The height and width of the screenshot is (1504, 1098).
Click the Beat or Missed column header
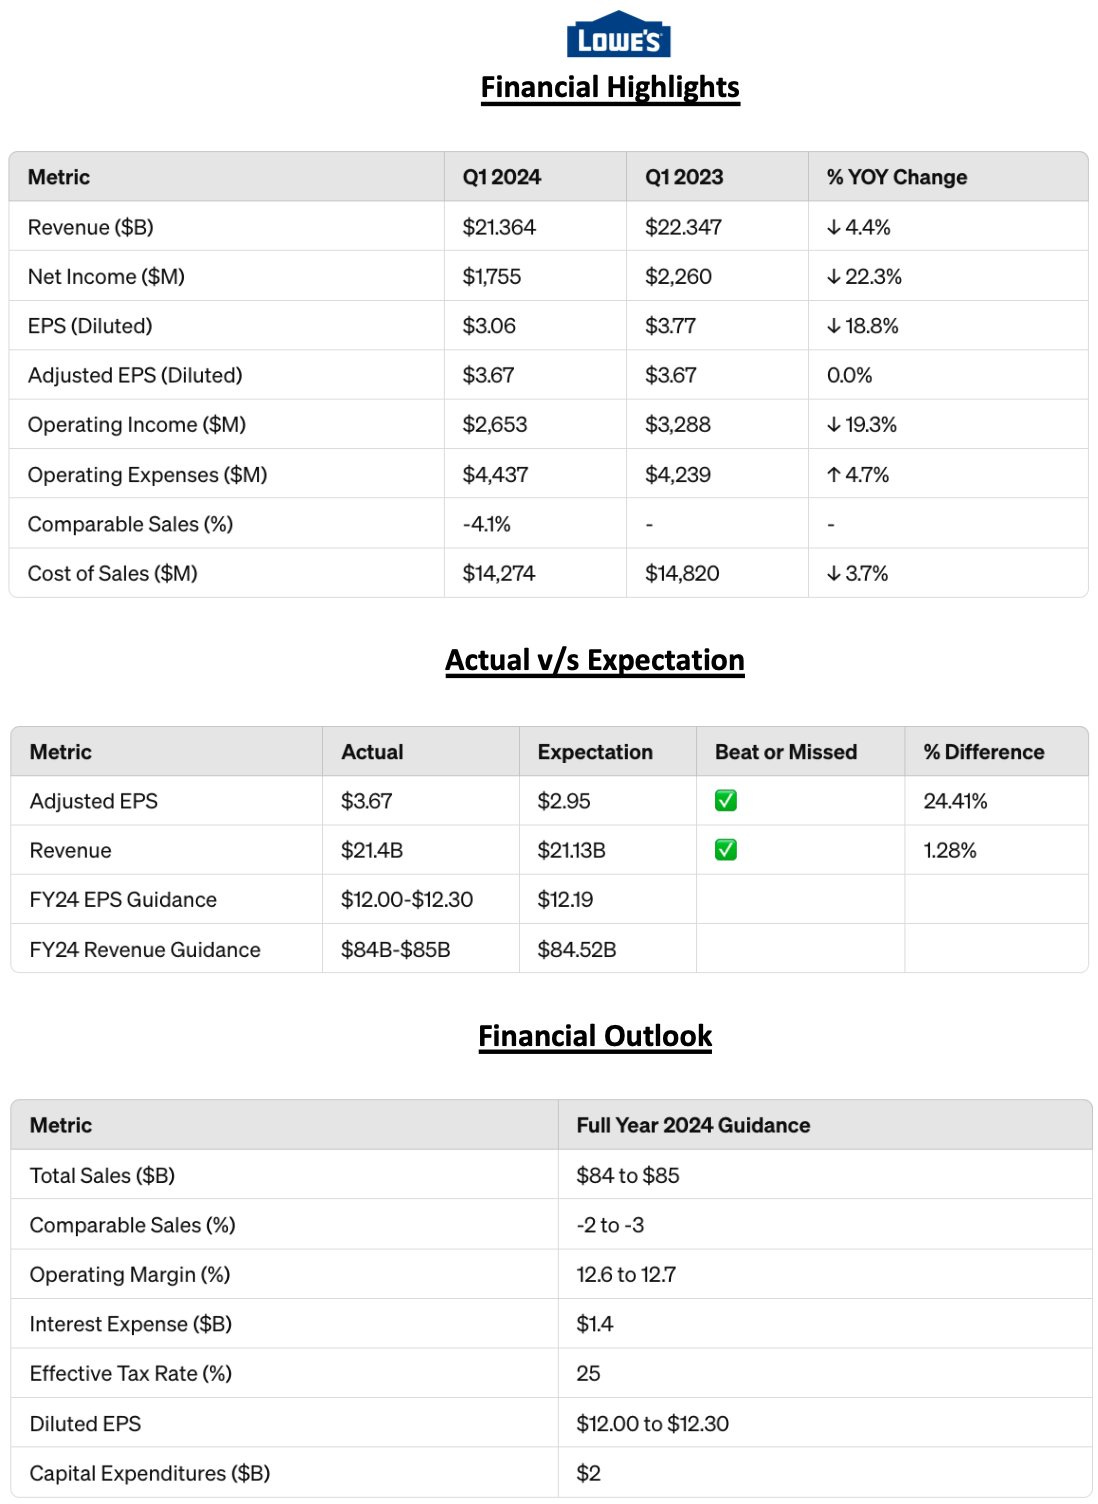pyautogui.click(x=785, y=752)
